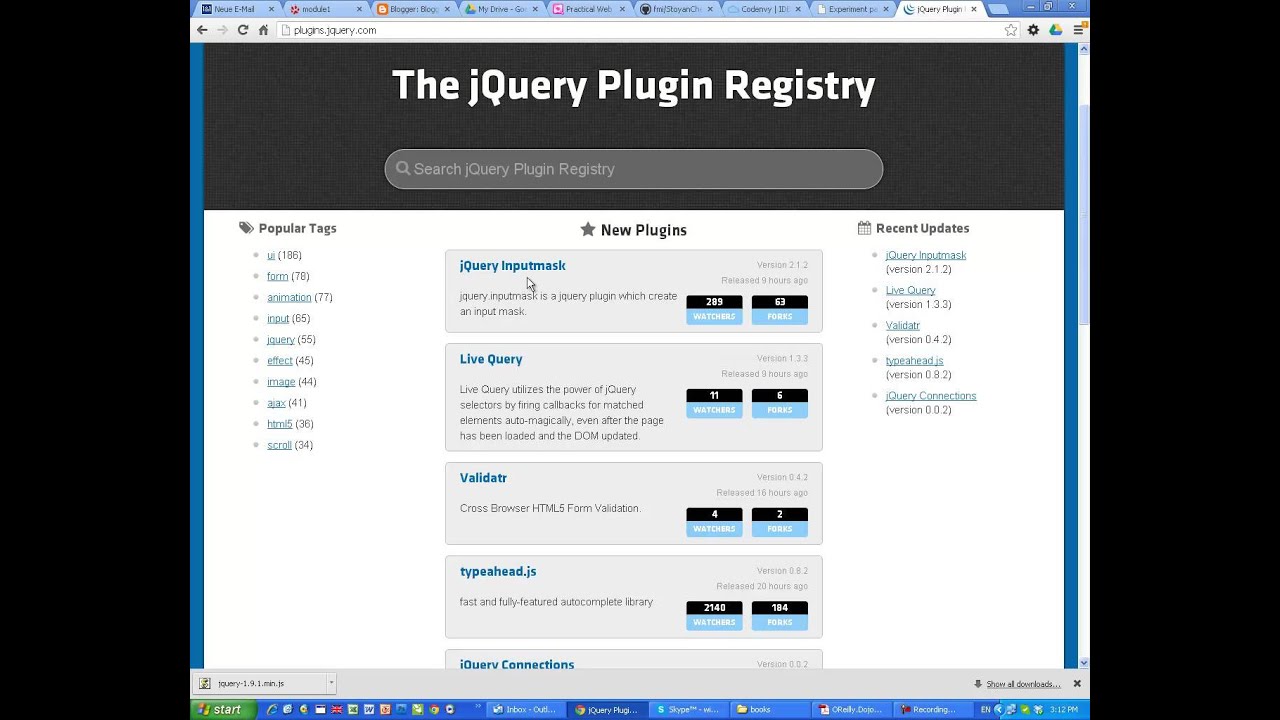This screenshot has height=720, width=1280.
Task: Click the star icon beside New Plugins
Action: coord(588,230)
